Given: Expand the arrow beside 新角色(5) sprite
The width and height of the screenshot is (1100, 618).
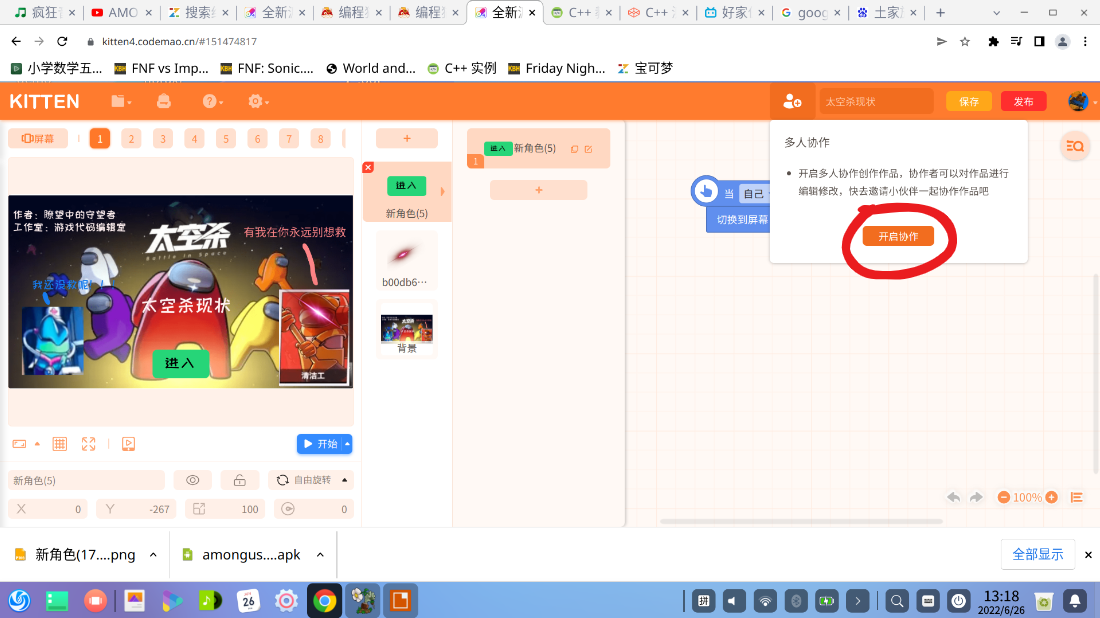Looking at the screenshot, I should 443,191.
